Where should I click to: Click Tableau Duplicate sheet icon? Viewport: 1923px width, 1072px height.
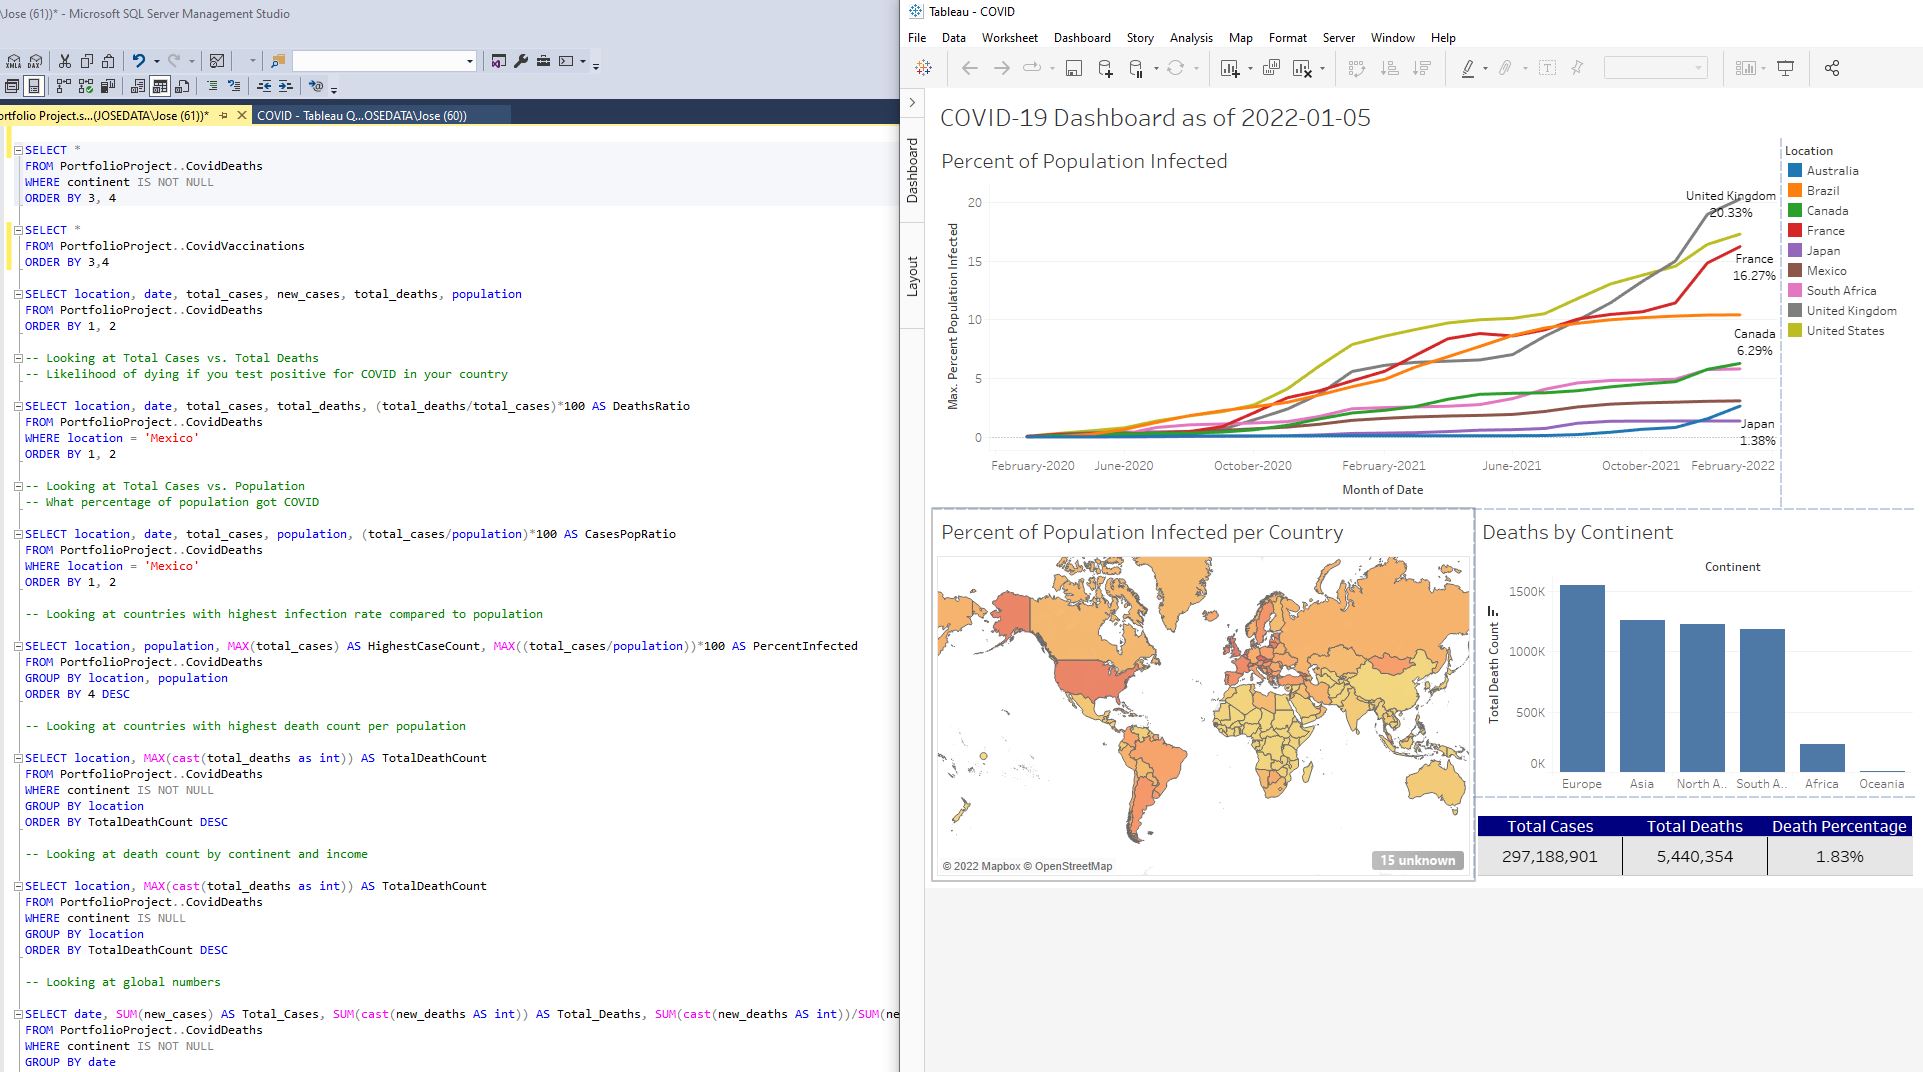coord(1271,68)
